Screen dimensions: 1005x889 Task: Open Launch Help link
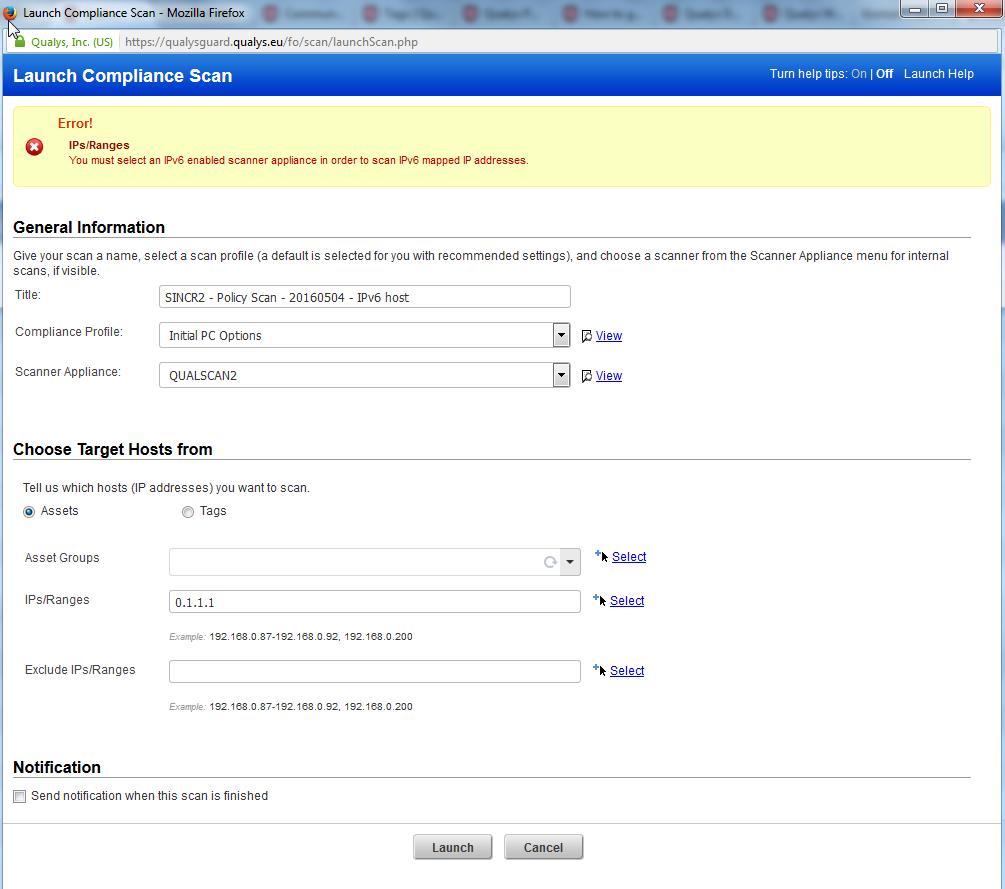click(938, 74)
